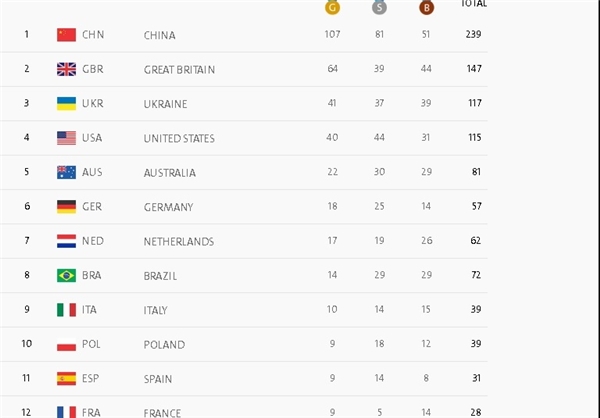Click the bronze medal column header

coord(426,8)
